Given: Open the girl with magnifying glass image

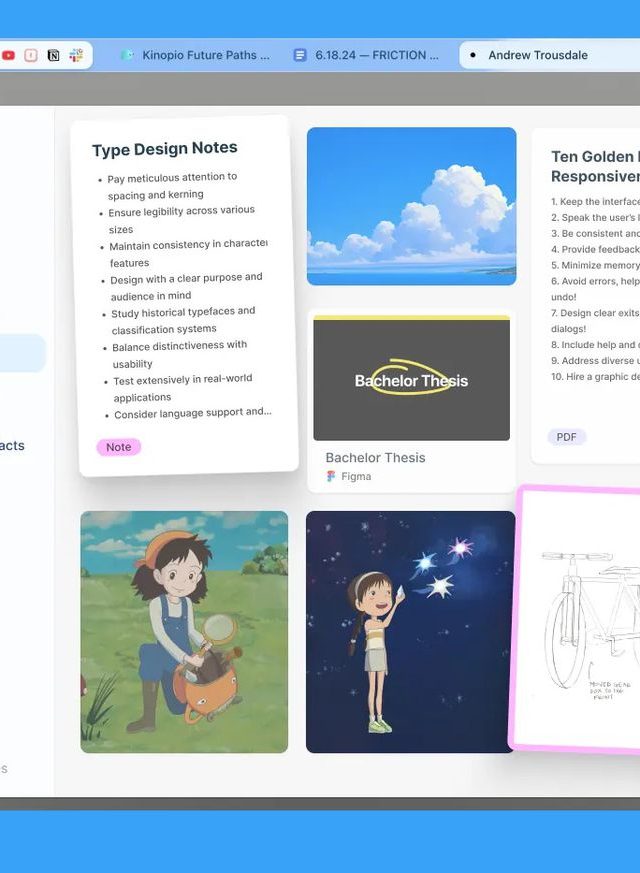Looking at the screenshot, I should 184,631.
